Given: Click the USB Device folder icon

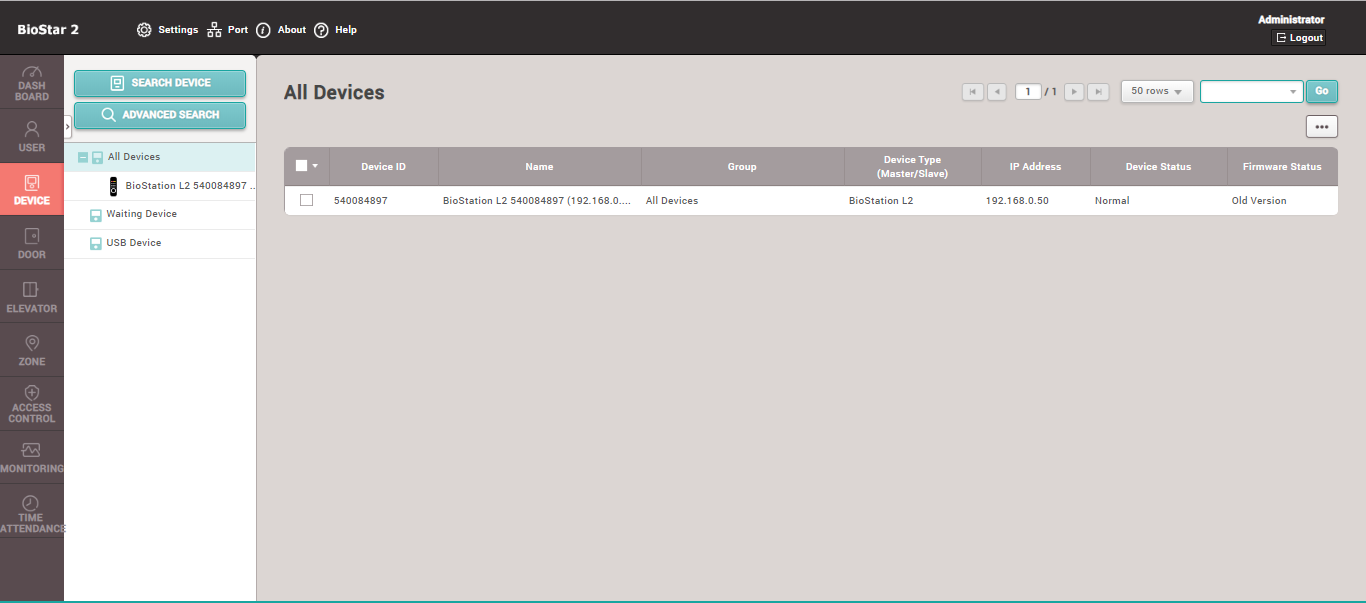Looking at the screenshot, I should pos(96,244).
